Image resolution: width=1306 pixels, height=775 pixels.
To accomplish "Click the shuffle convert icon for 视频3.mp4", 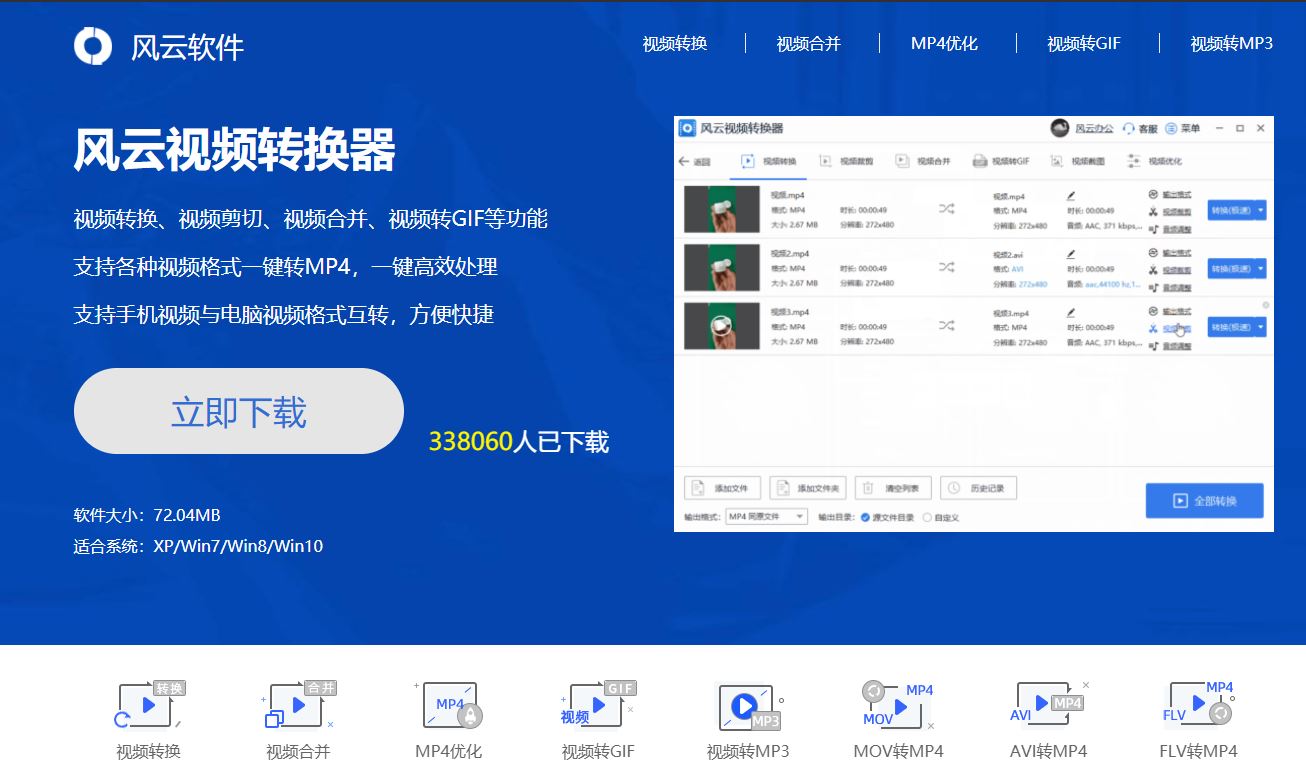I will point(946,325).
